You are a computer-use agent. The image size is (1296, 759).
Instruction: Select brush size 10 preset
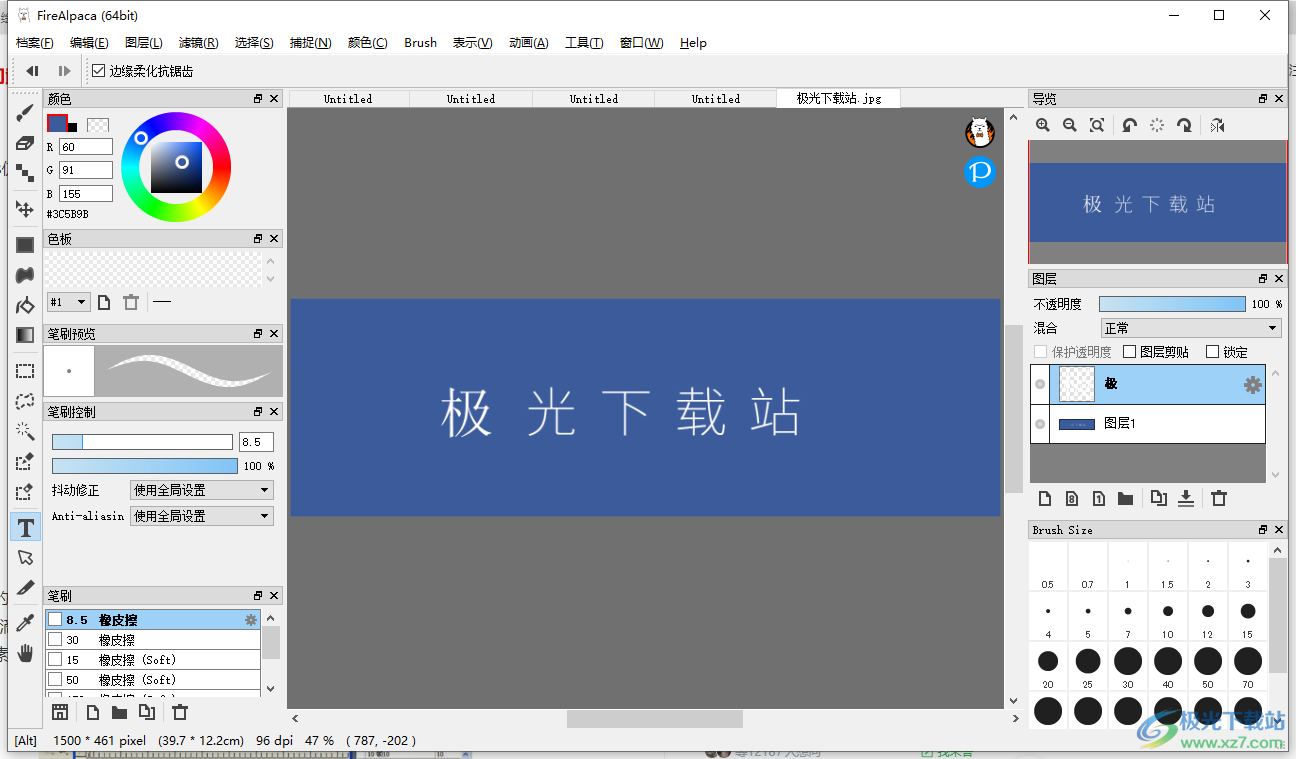pos(1167,616)
